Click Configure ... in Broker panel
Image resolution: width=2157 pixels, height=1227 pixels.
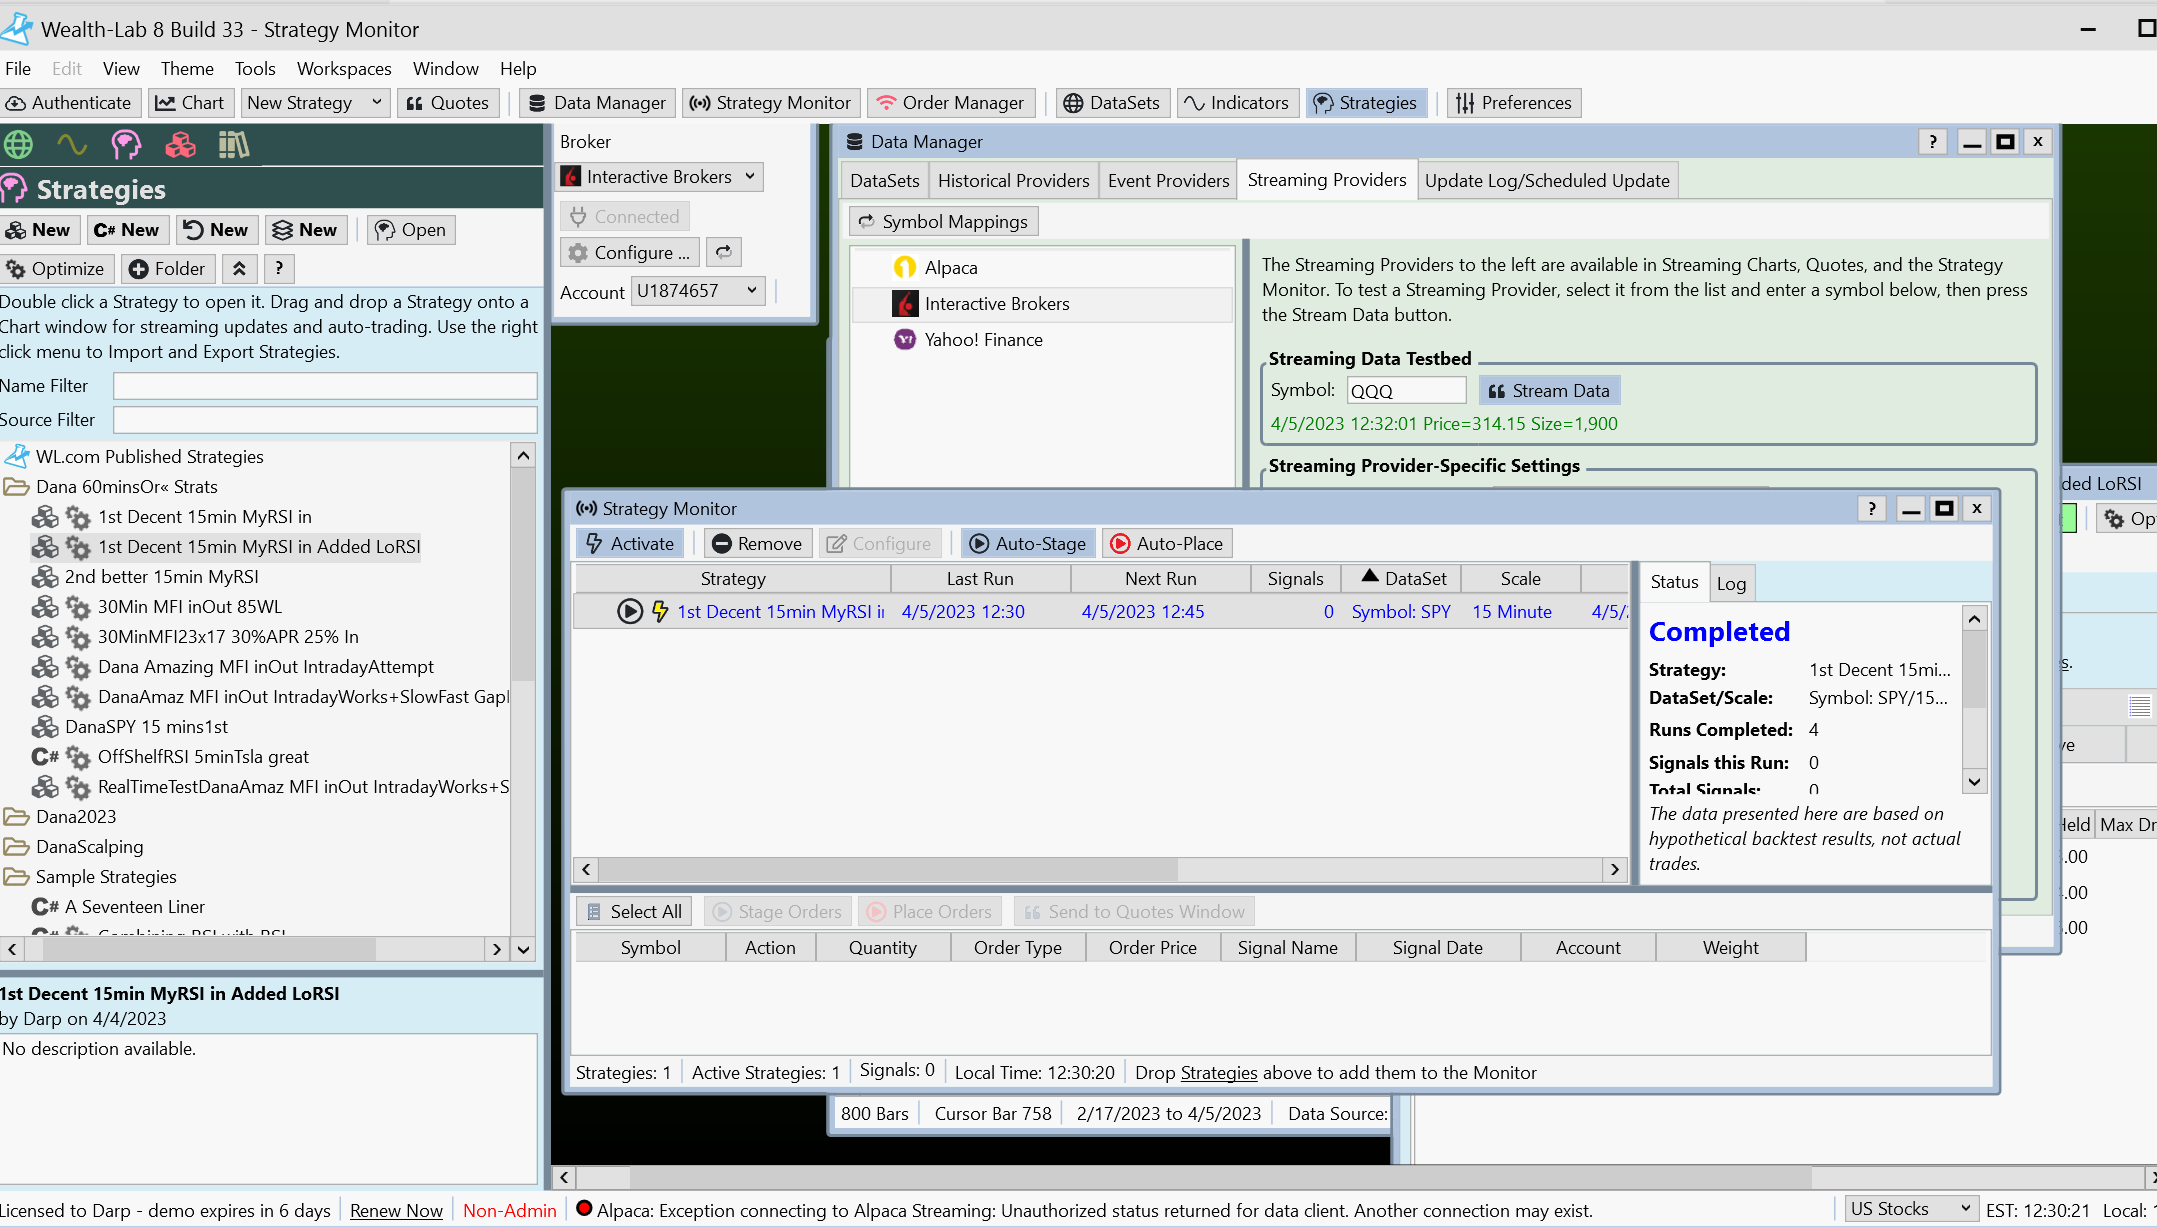pos(629,252)
